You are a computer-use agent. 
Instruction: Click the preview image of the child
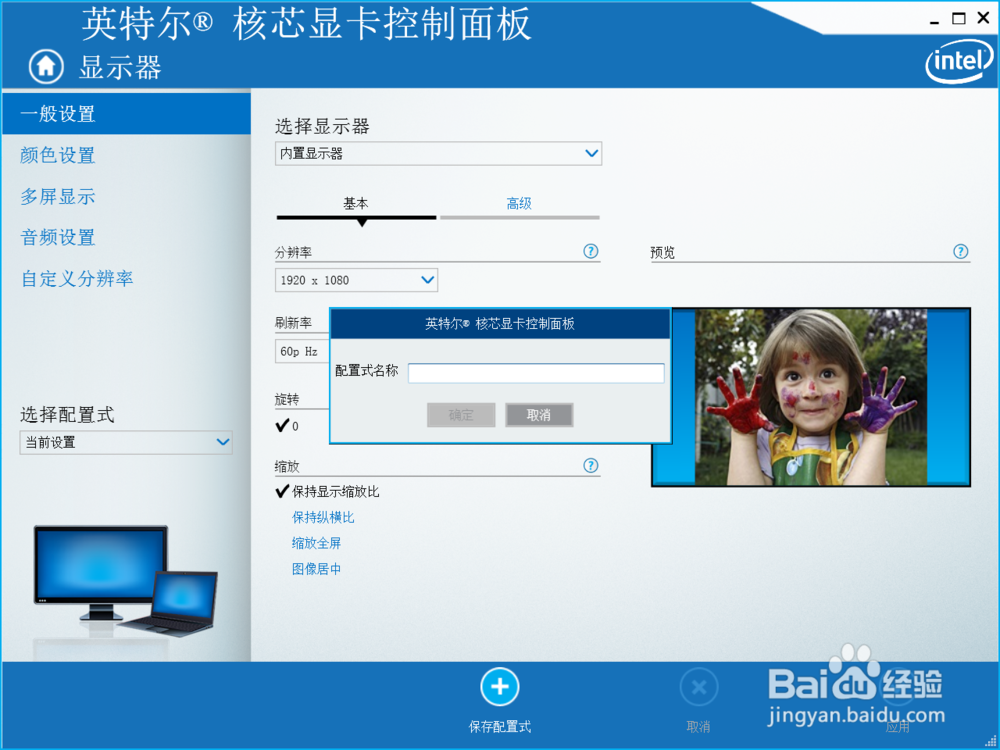click(x=811, y=397)
